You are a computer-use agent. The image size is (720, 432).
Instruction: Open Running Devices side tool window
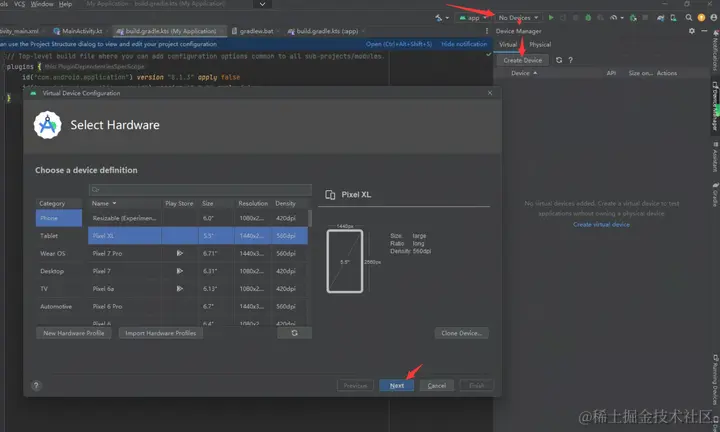(715, 379)
